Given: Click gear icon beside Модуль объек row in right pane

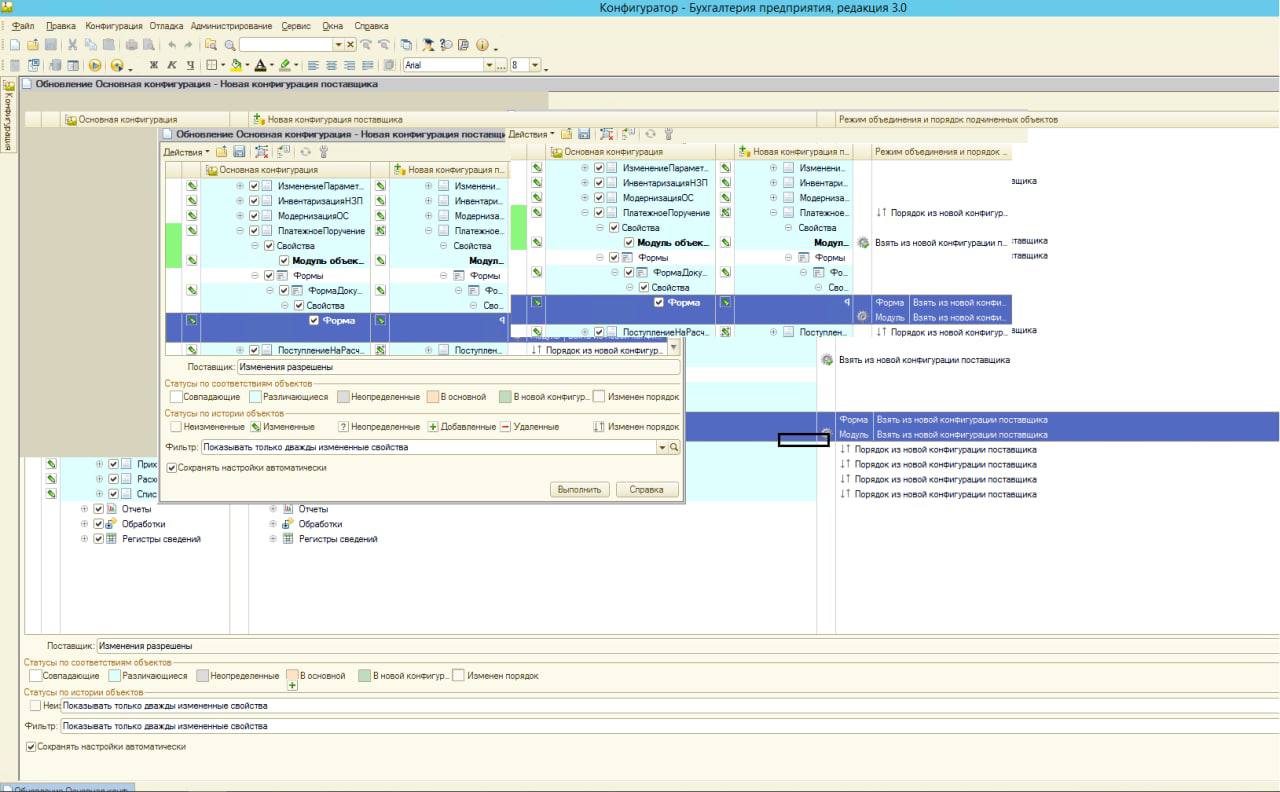Looking at the screenshot, I should 863,242.
